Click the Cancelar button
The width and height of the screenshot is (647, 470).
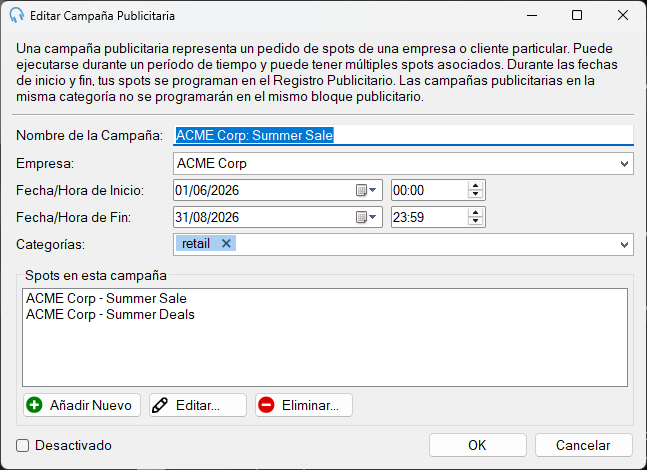click(583, 445)
